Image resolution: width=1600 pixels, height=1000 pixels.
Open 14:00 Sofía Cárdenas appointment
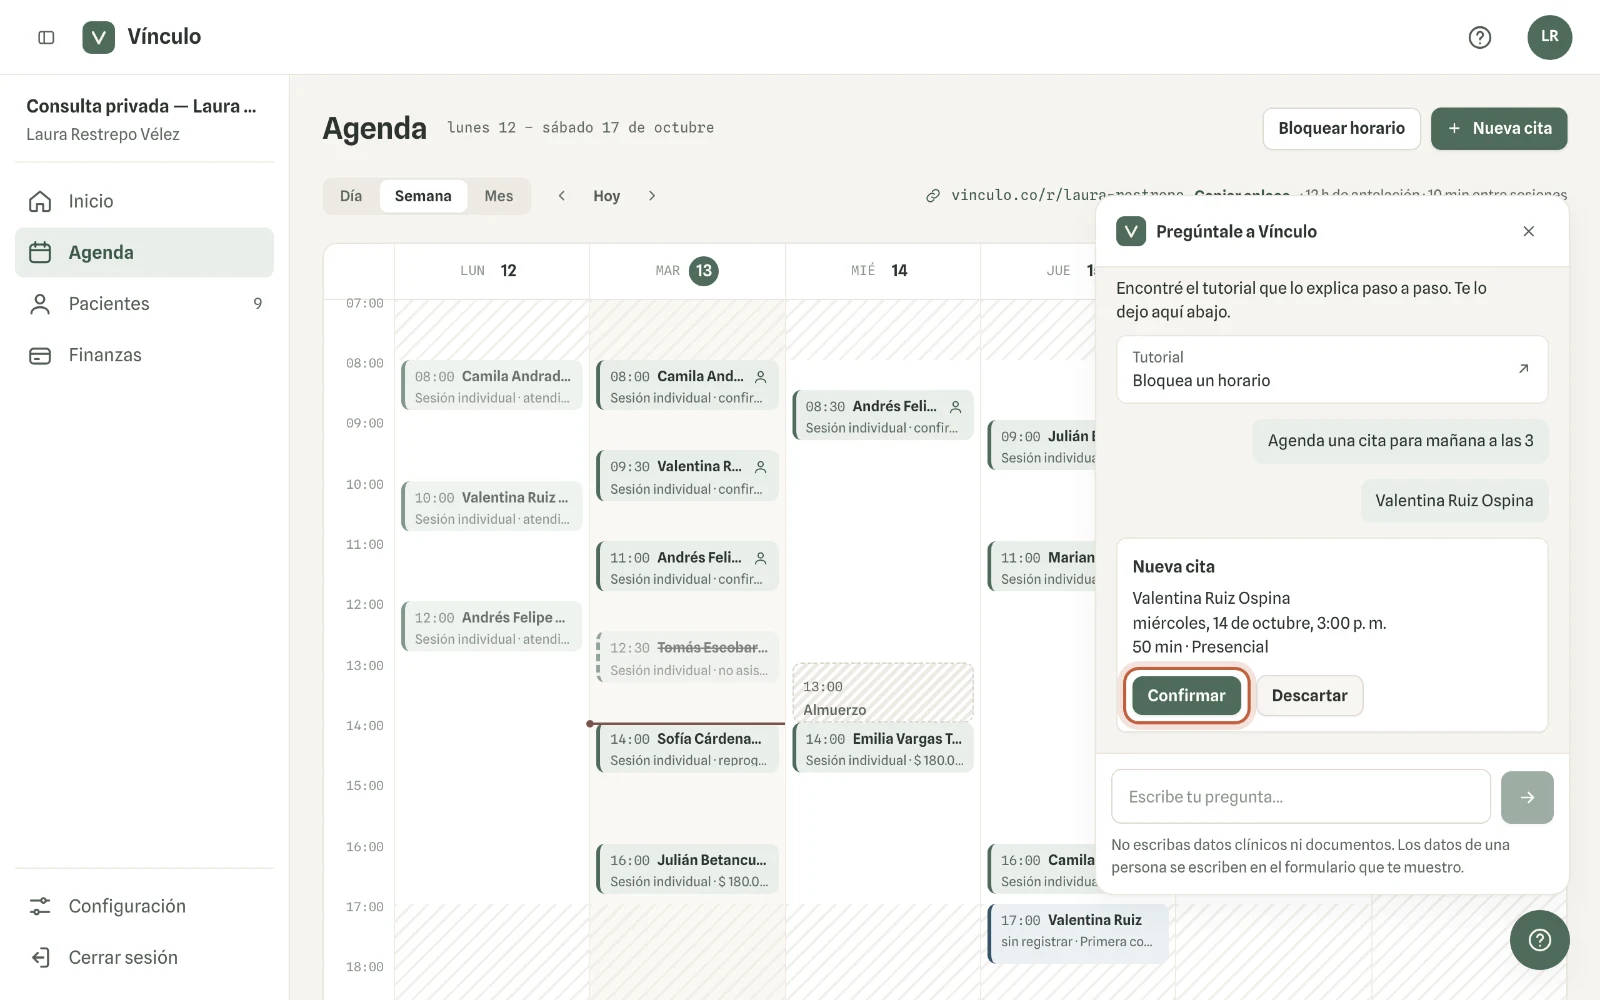point(687,748)
